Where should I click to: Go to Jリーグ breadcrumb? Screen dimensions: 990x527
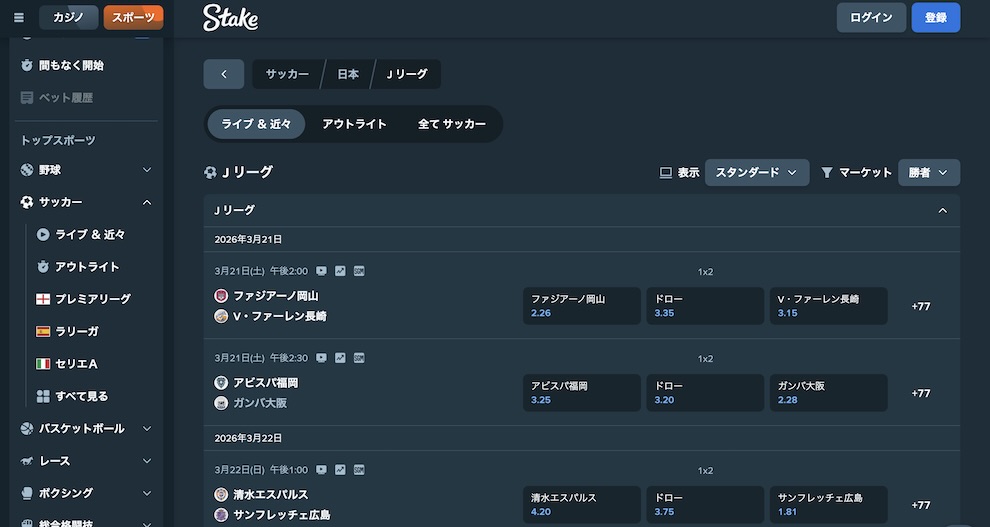(407, 74)
